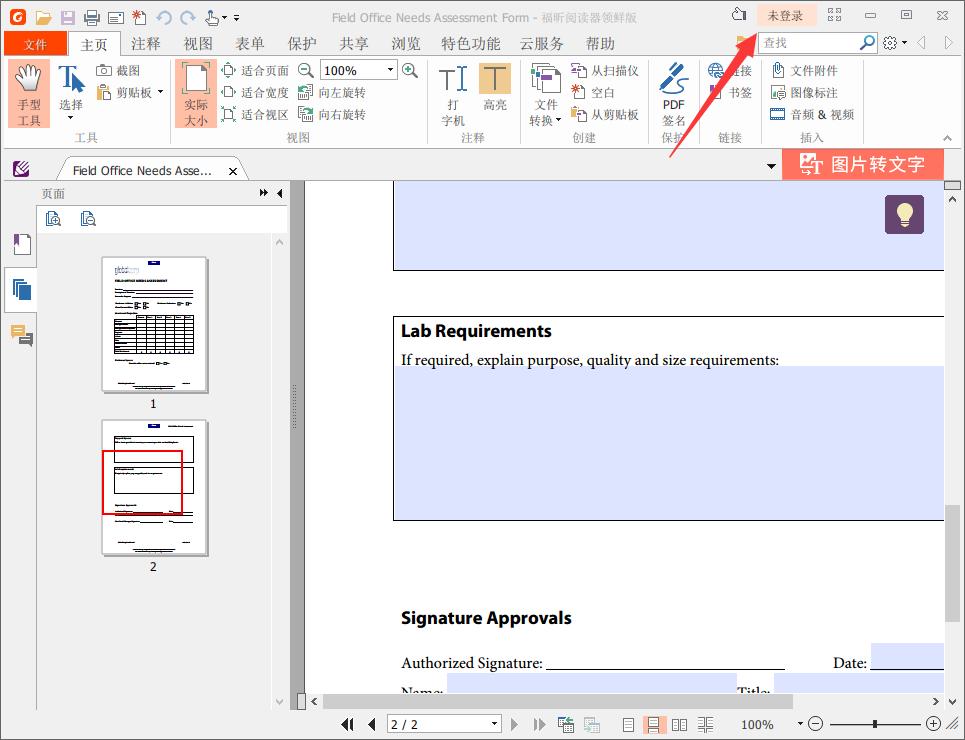Viewport: 965px width, 740px height.
Task: Click the lightbulb tip icon in document
Action: pos(904,214)
